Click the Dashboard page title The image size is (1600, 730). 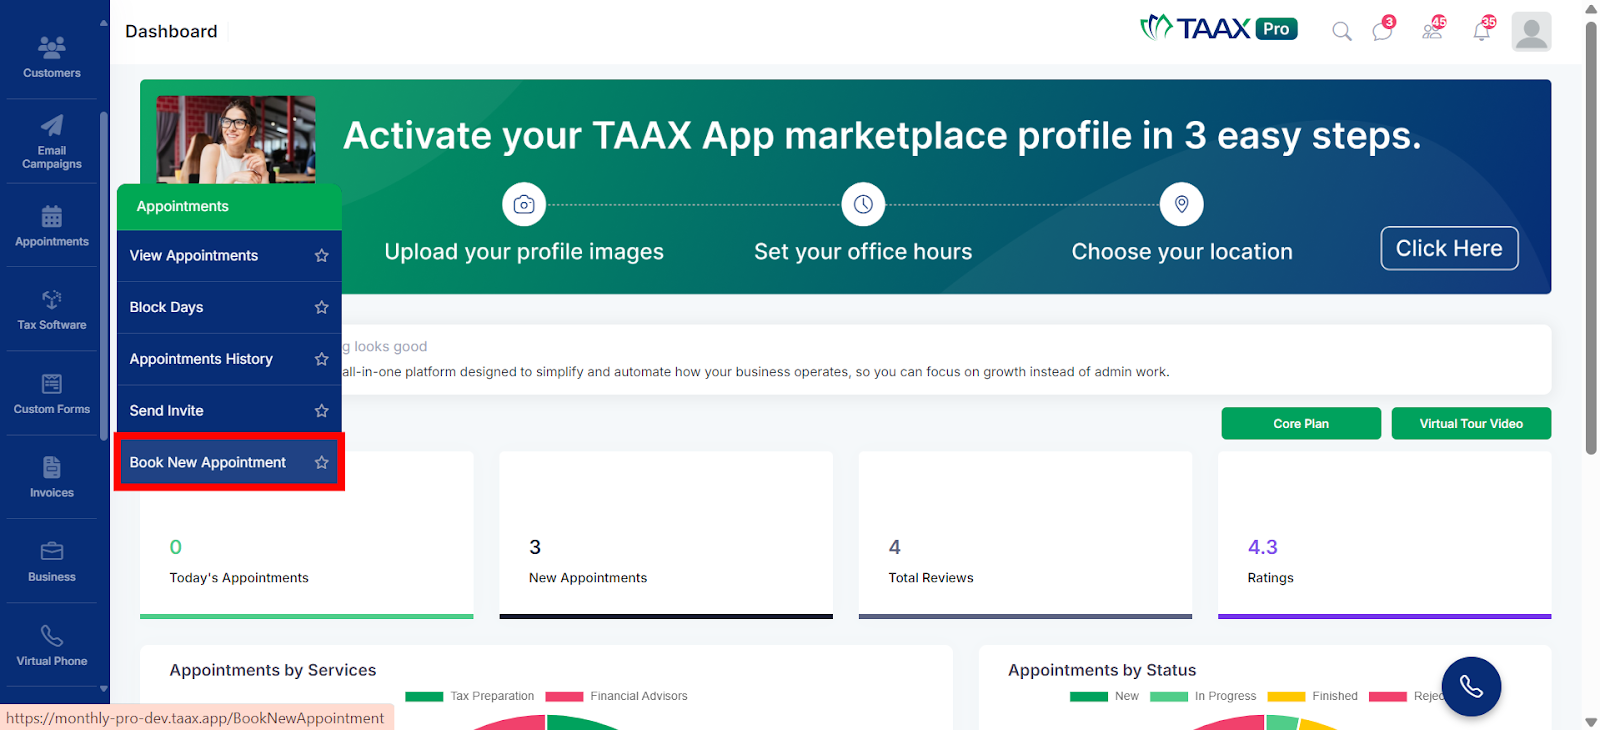pyautogui.click(x=171, y=32)
